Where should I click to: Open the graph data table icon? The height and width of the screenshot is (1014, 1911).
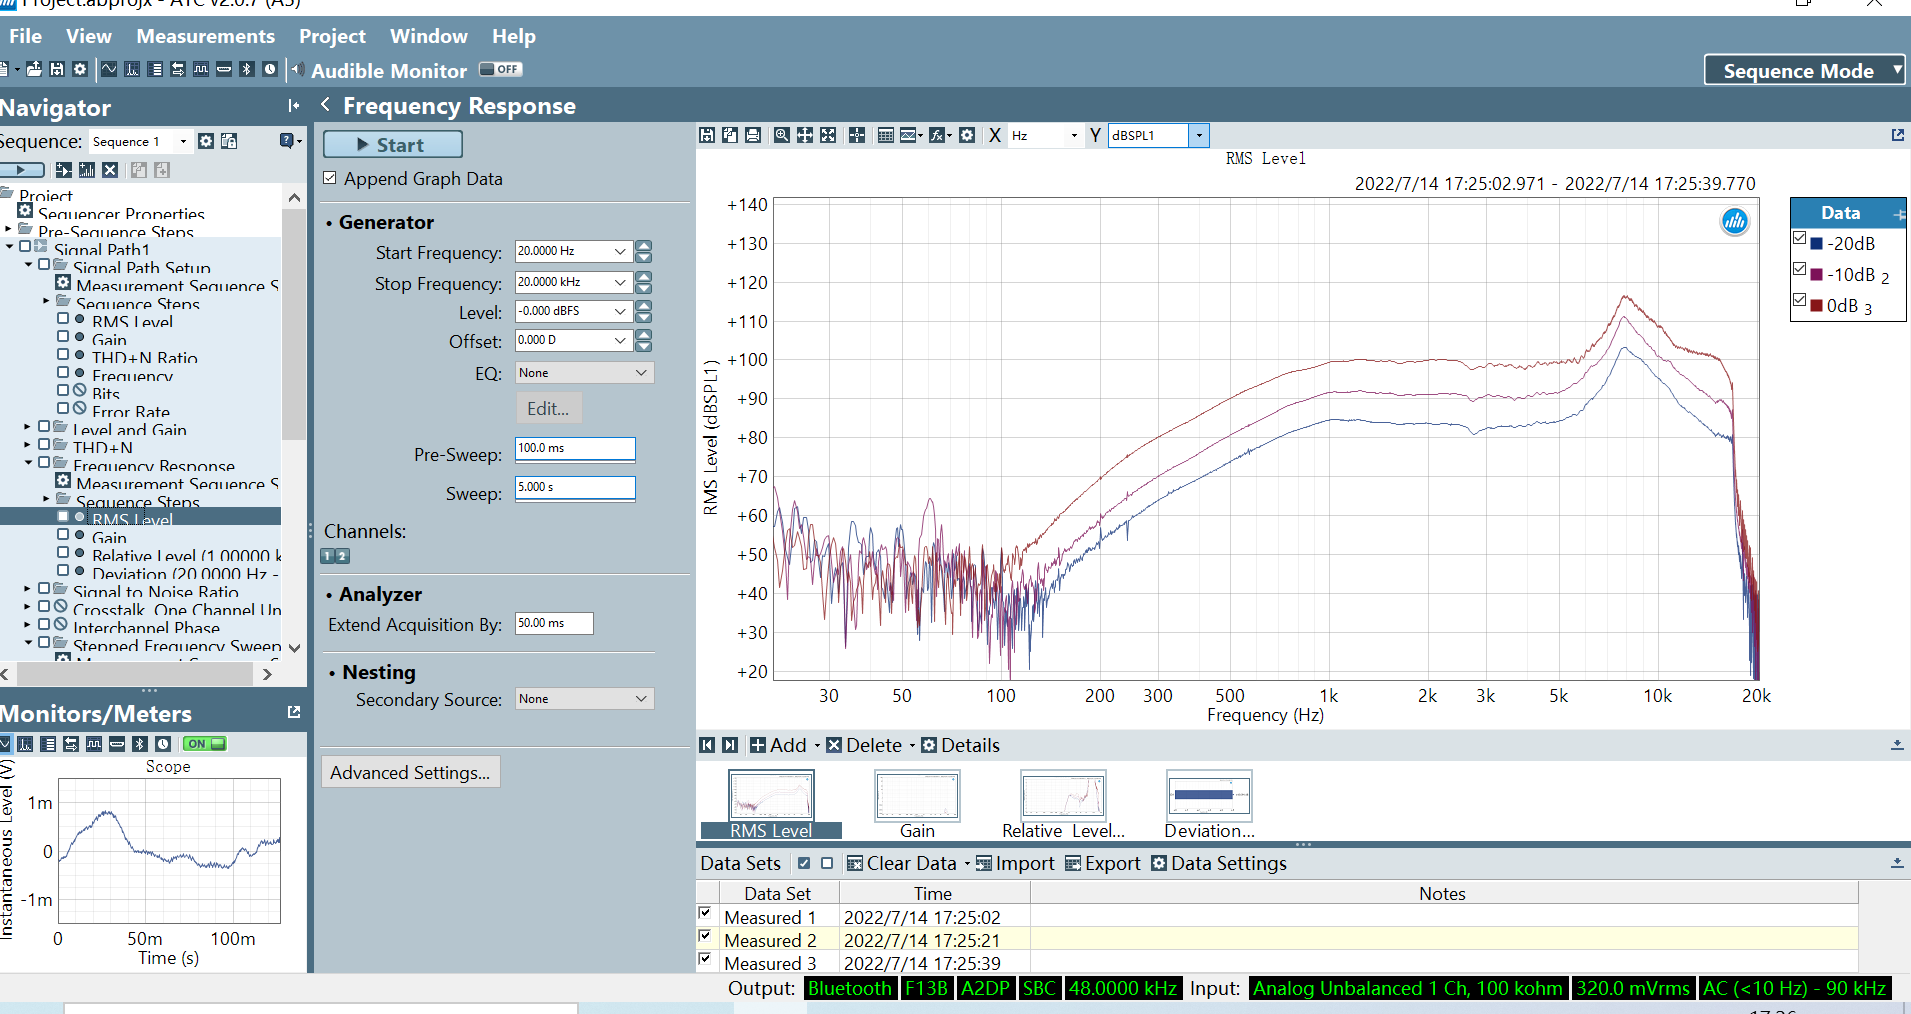coord(886,135)
